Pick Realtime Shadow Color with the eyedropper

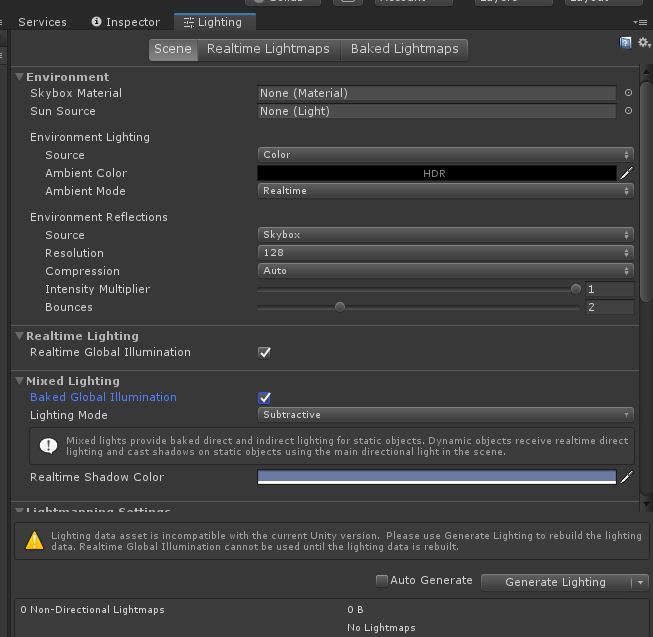626,477
